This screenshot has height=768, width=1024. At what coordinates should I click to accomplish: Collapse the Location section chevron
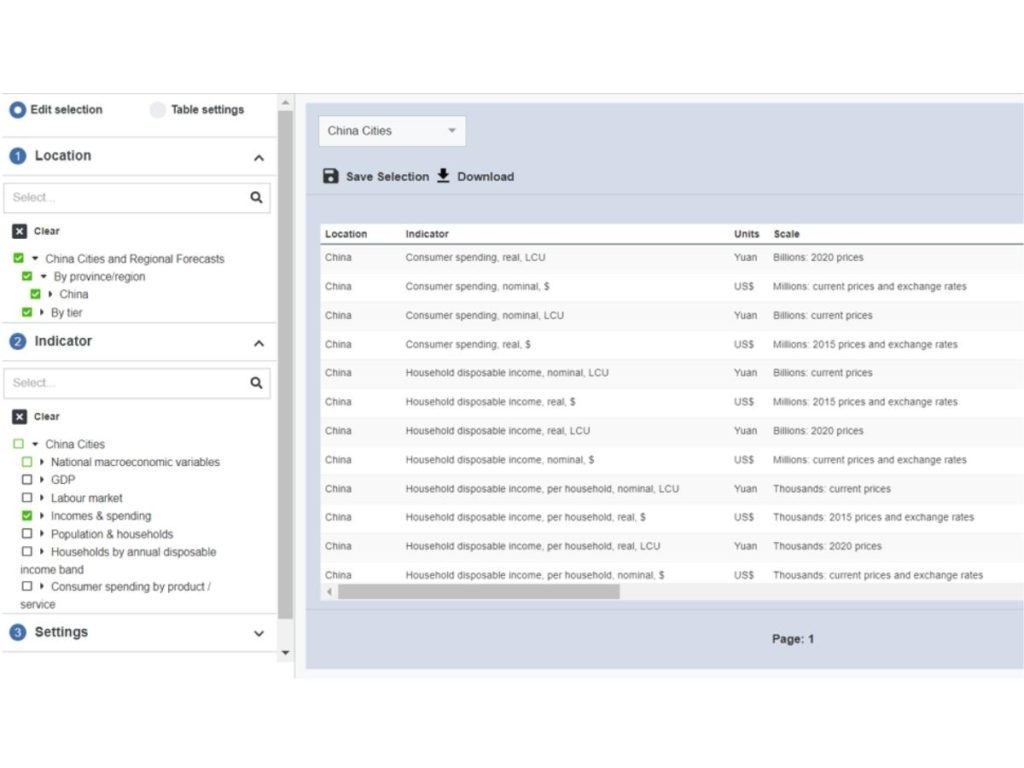click(259, 158)
